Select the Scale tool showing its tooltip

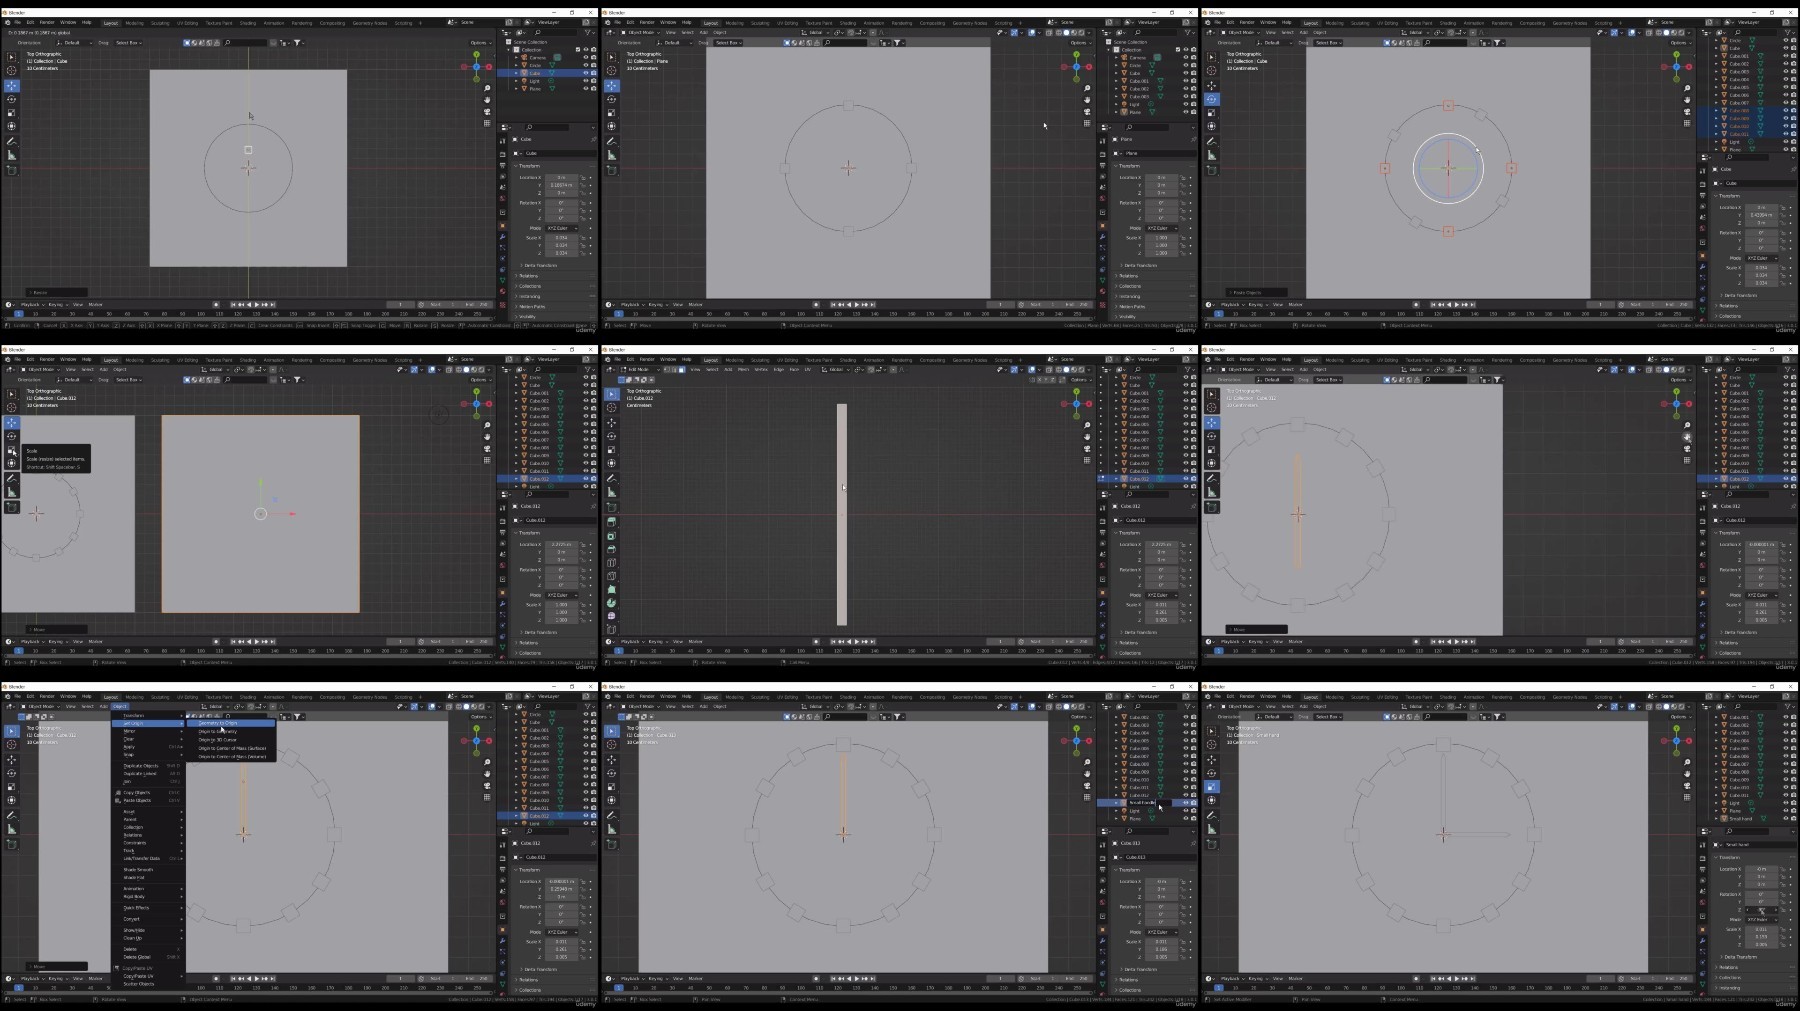tap(12, 450)
